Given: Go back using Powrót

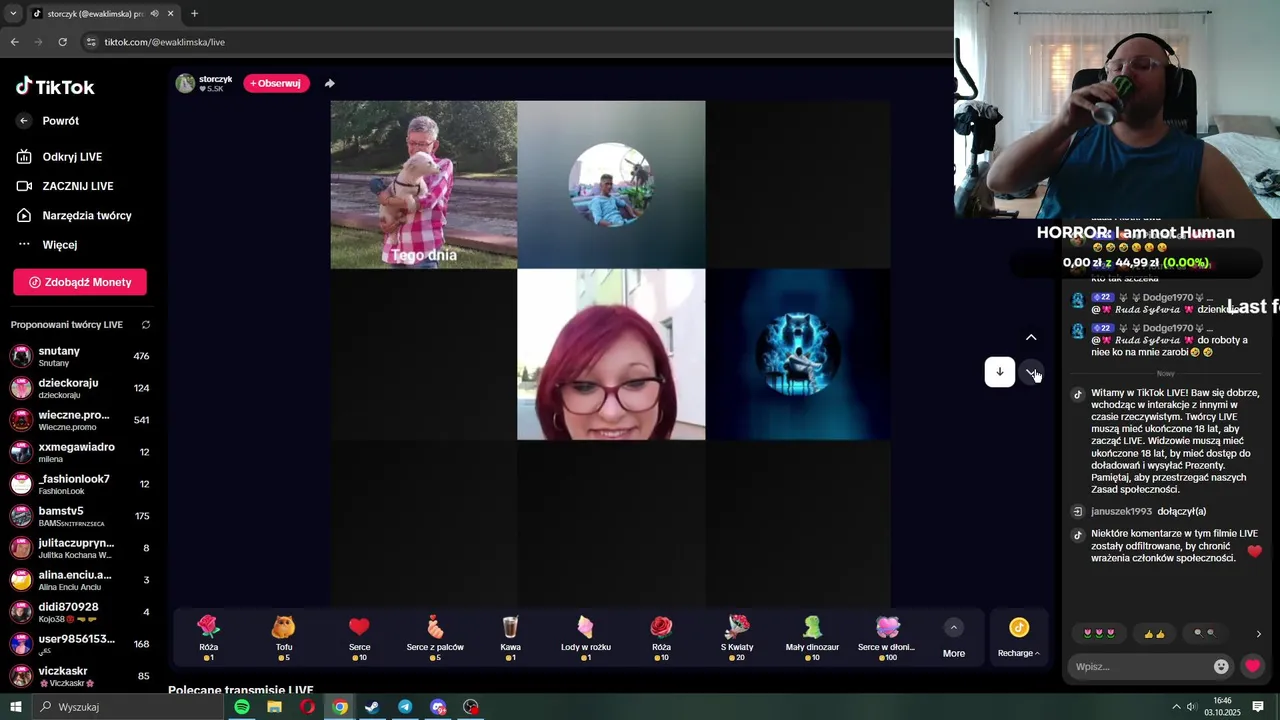Looking at the screenshot, I should [48, 121].
